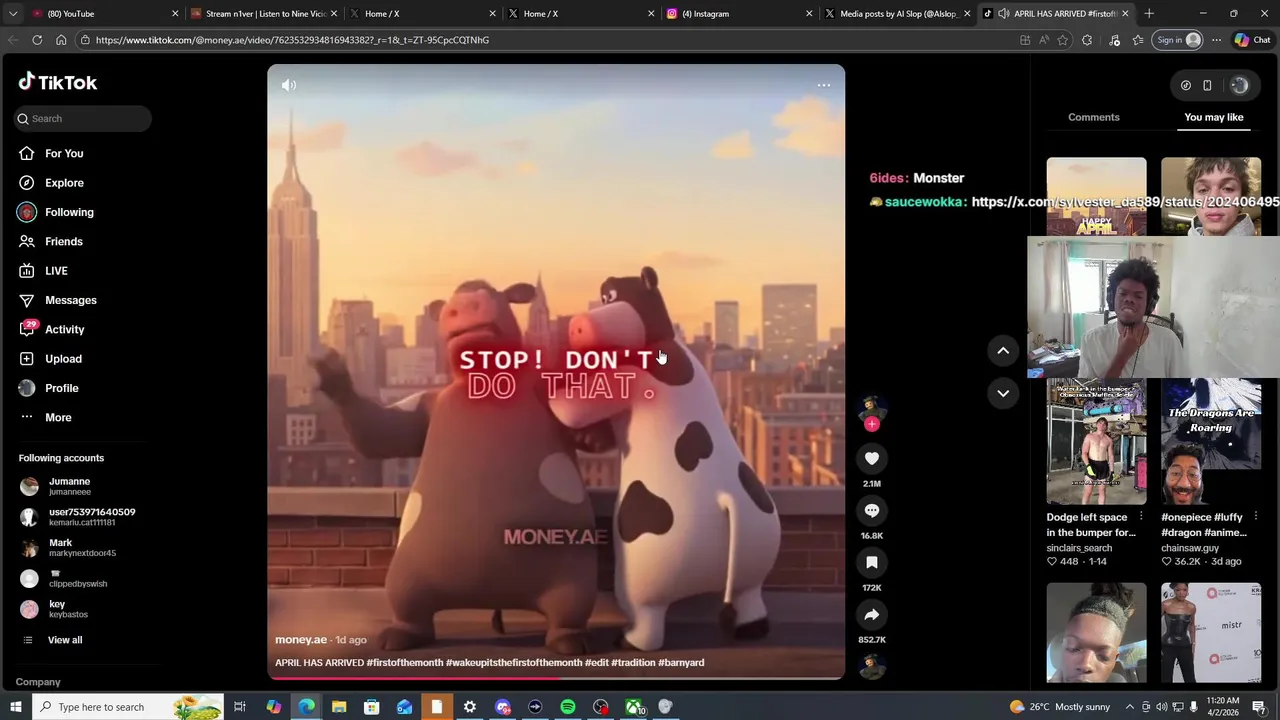Expand following accounts with View all
The height and width of the screenshot is (720, 1280).
(65, 640)
